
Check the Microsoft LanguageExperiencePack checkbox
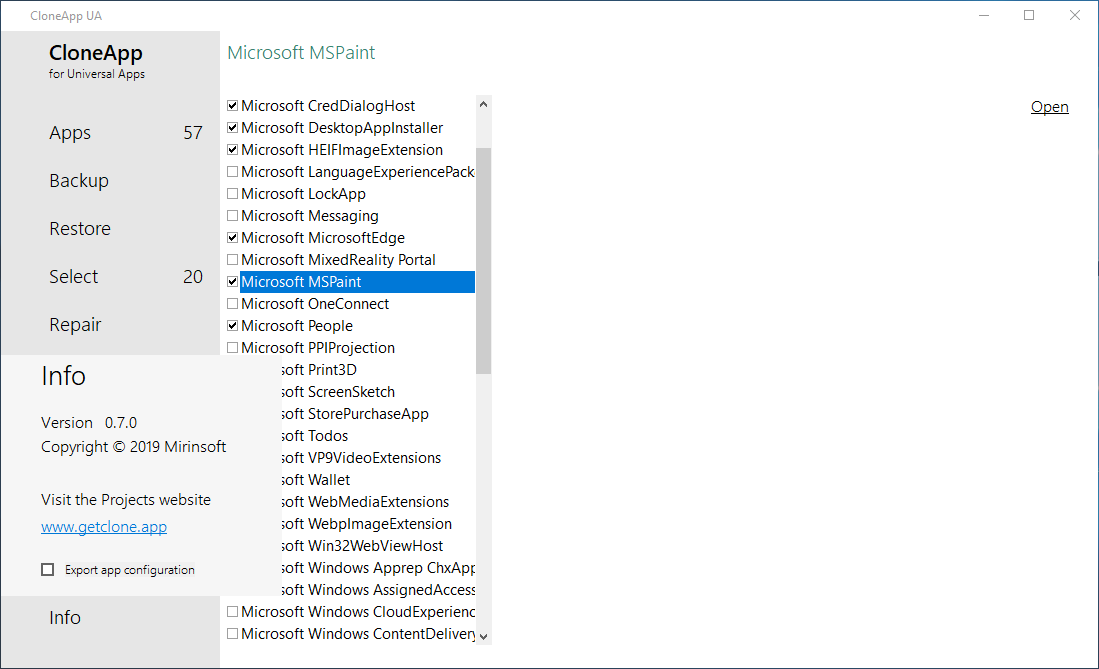(233, 172)
